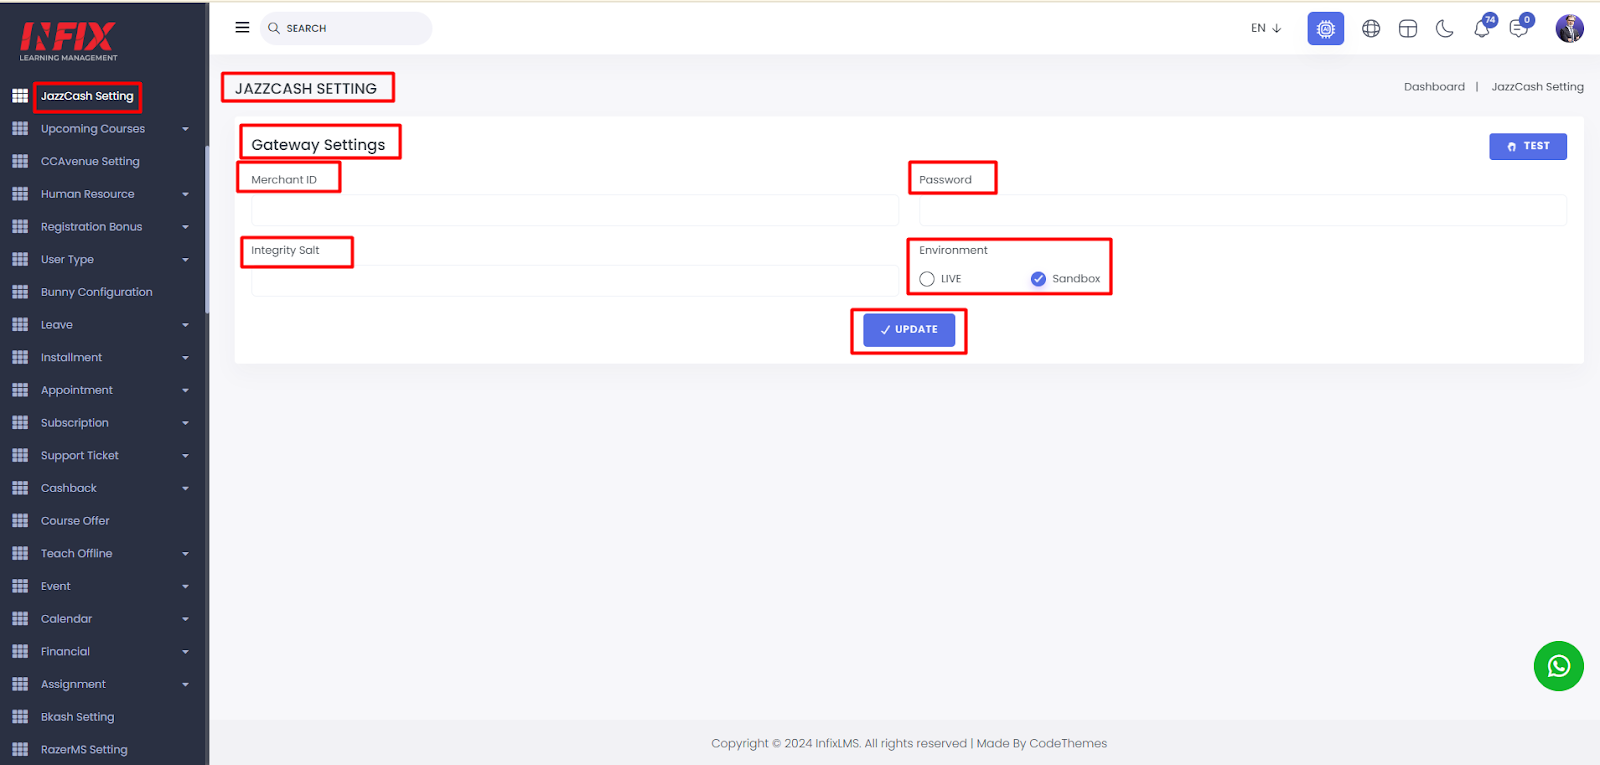Focus the Integrity Salt input field
This screenshot has height=765, width=1600.
[575, 281]
